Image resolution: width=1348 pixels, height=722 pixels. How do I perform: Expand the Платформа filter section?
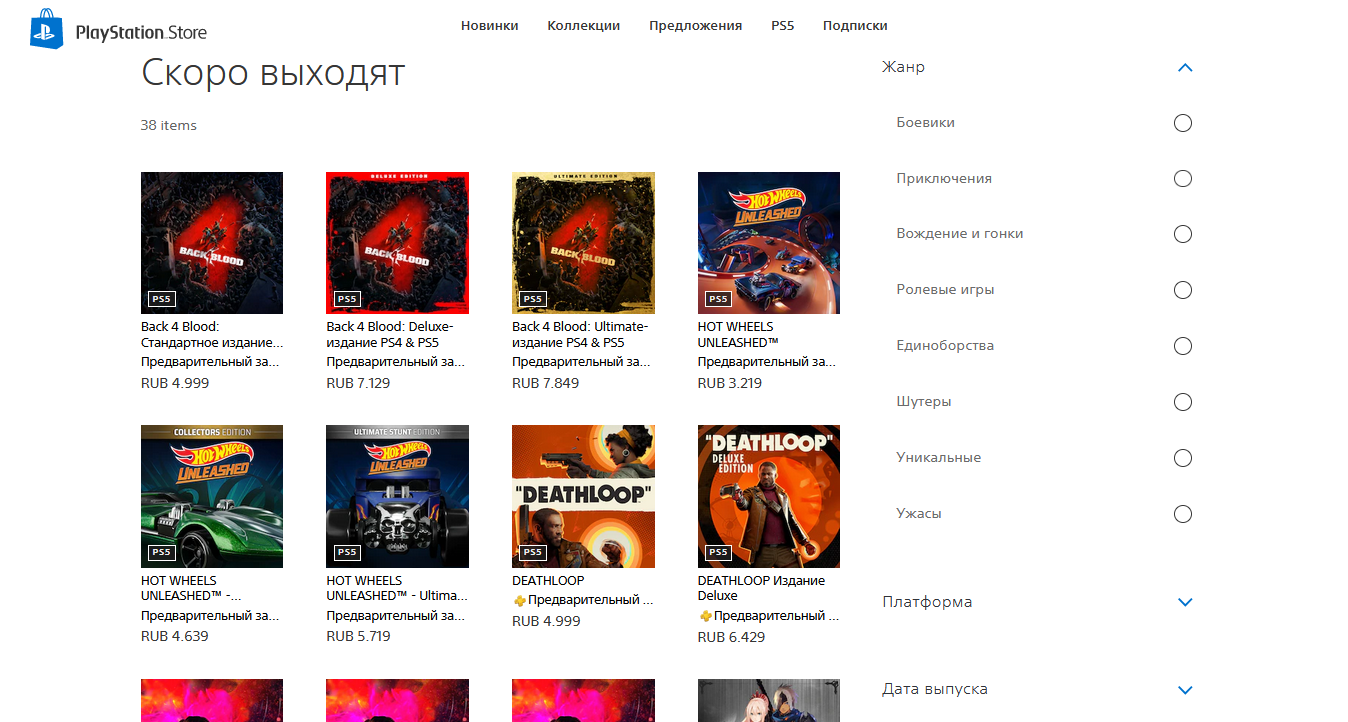click(x=1186, y=602)
